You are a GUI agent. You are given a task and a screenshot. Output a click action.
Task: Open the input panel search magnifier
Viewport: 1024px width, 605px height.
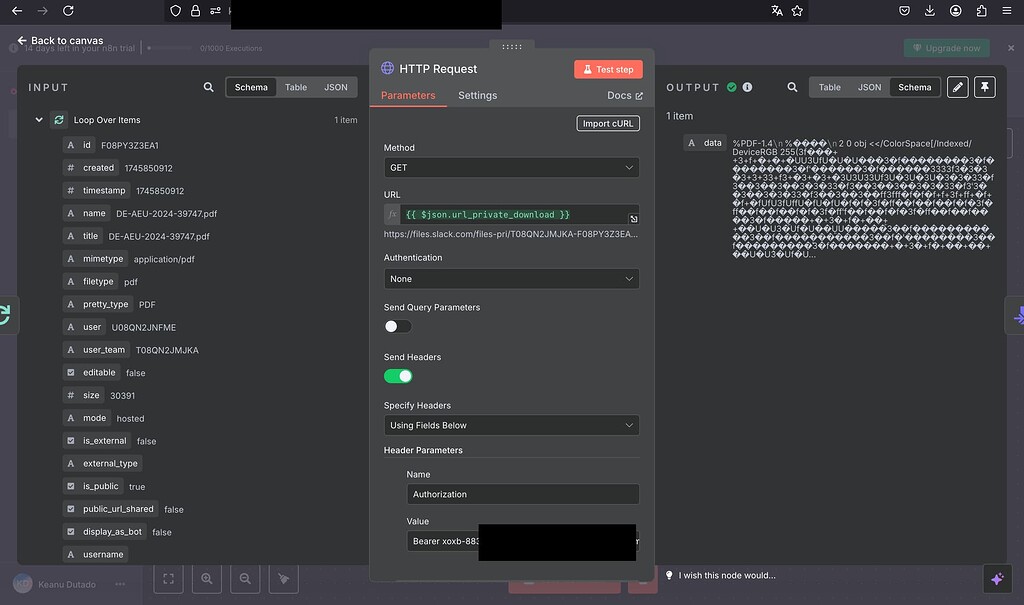208,87
